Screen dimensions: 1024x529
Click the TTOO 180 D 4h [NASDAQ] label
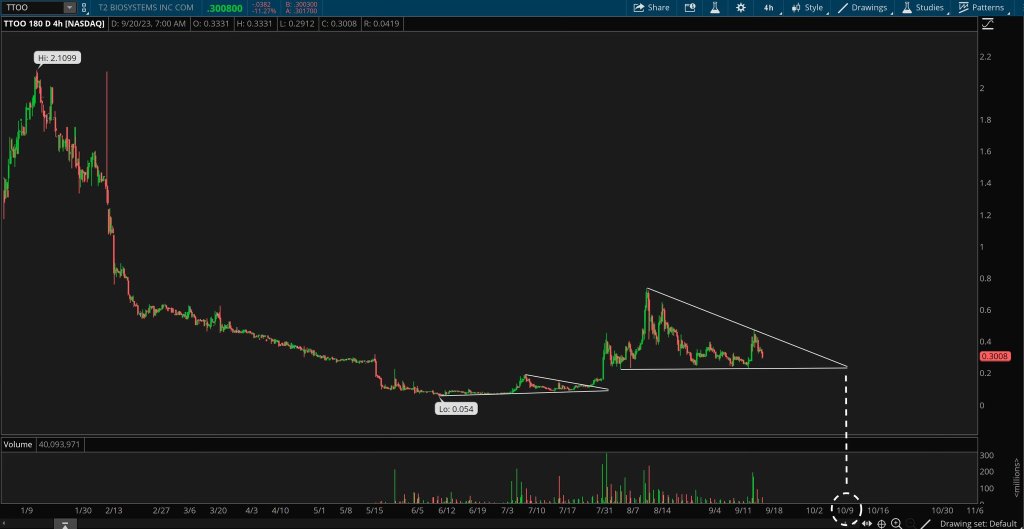(x=54, y=24)
